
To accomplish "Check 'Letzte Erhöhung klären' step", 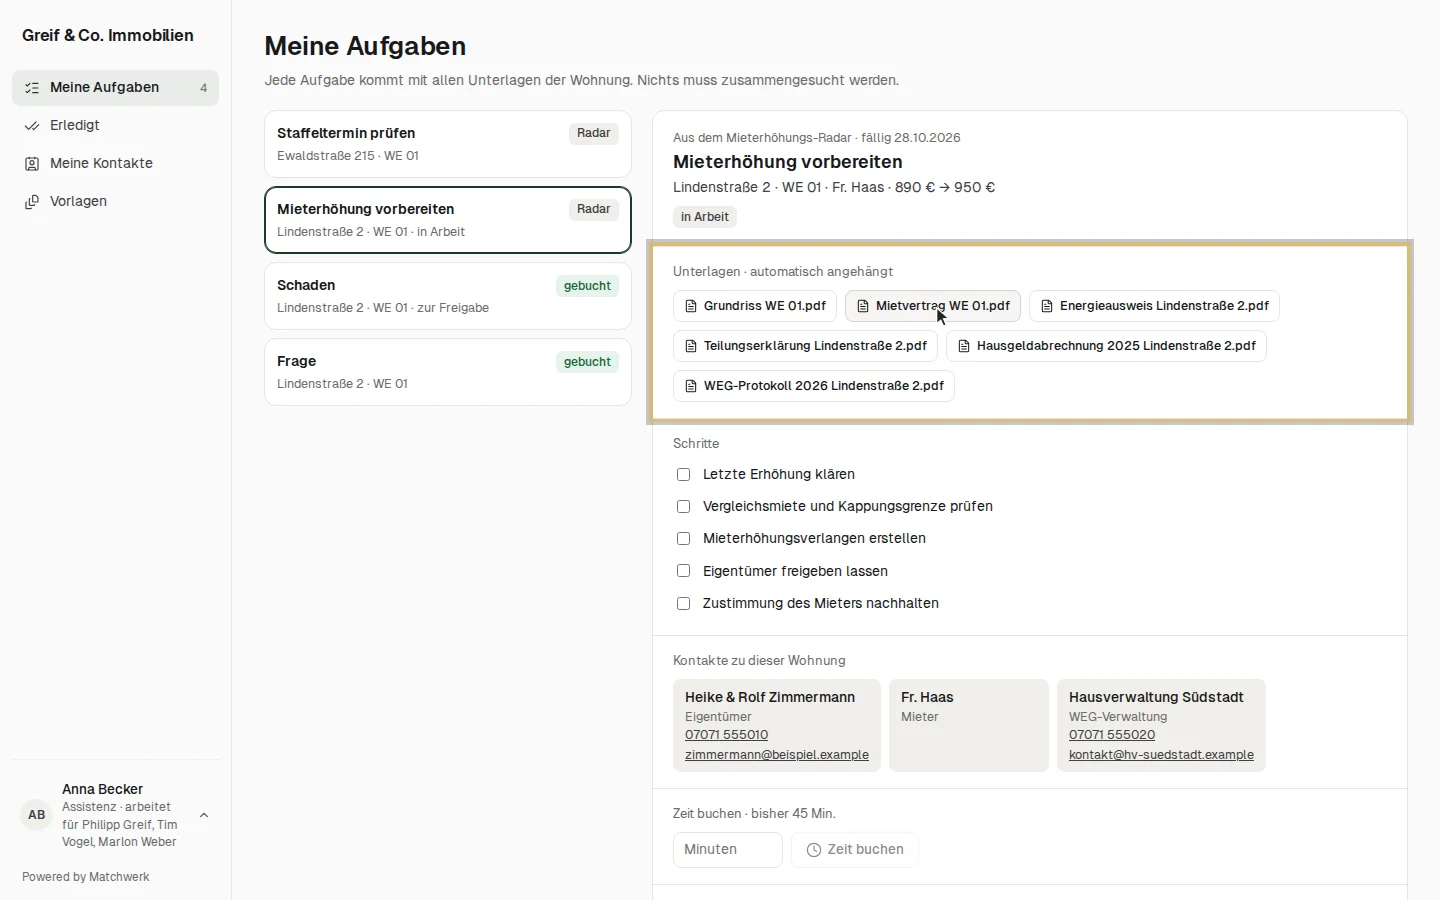I will tap(684, 475).
